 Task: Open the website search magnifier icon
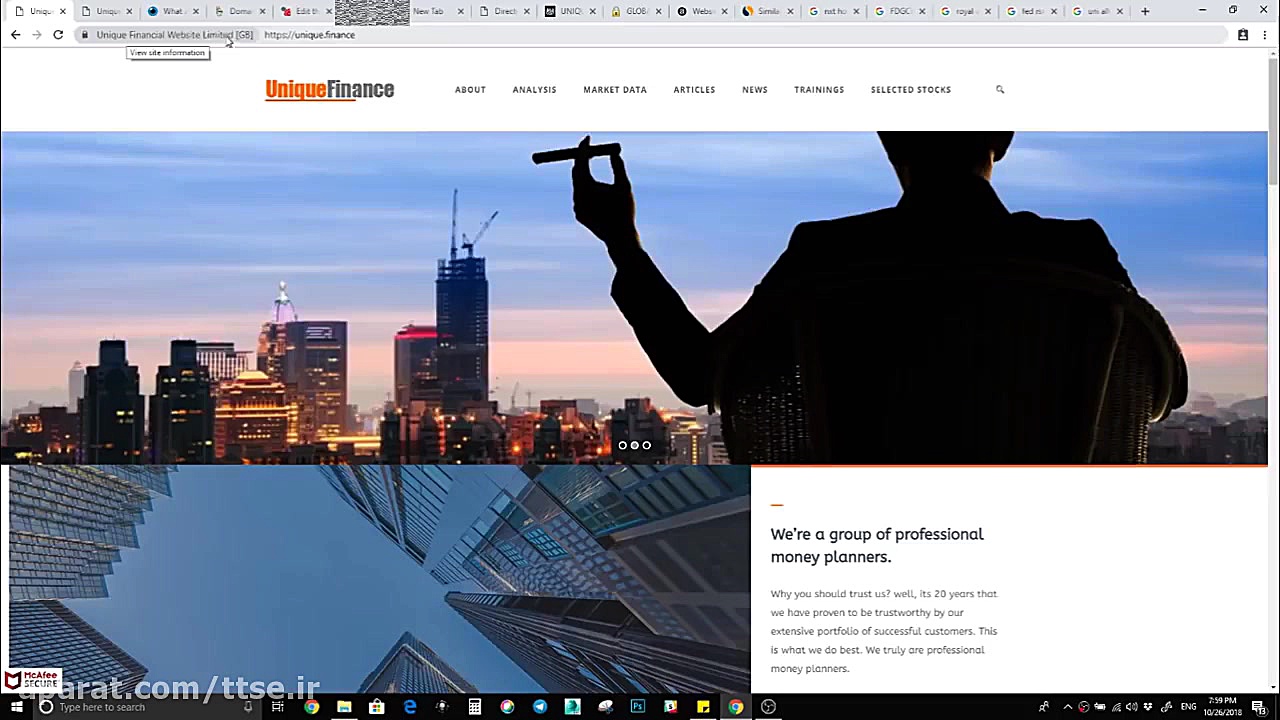click(1000, 90)
